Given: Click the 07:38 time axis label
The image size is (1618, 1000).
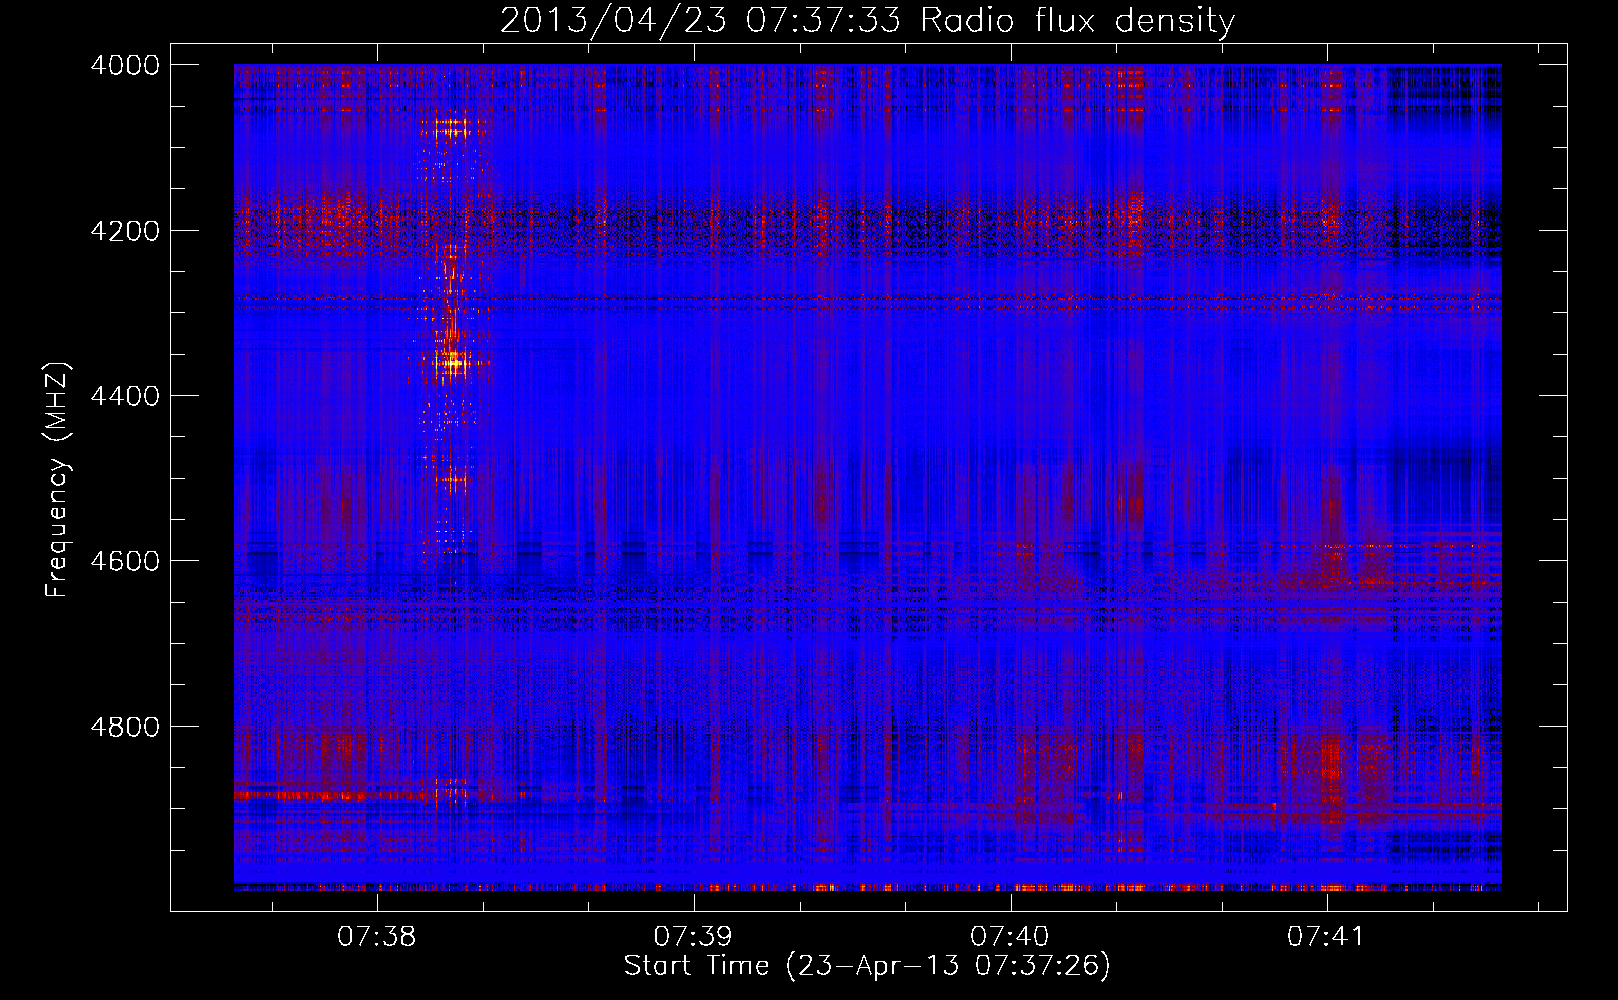Looking at the screenshot, I should pos(376,936).
